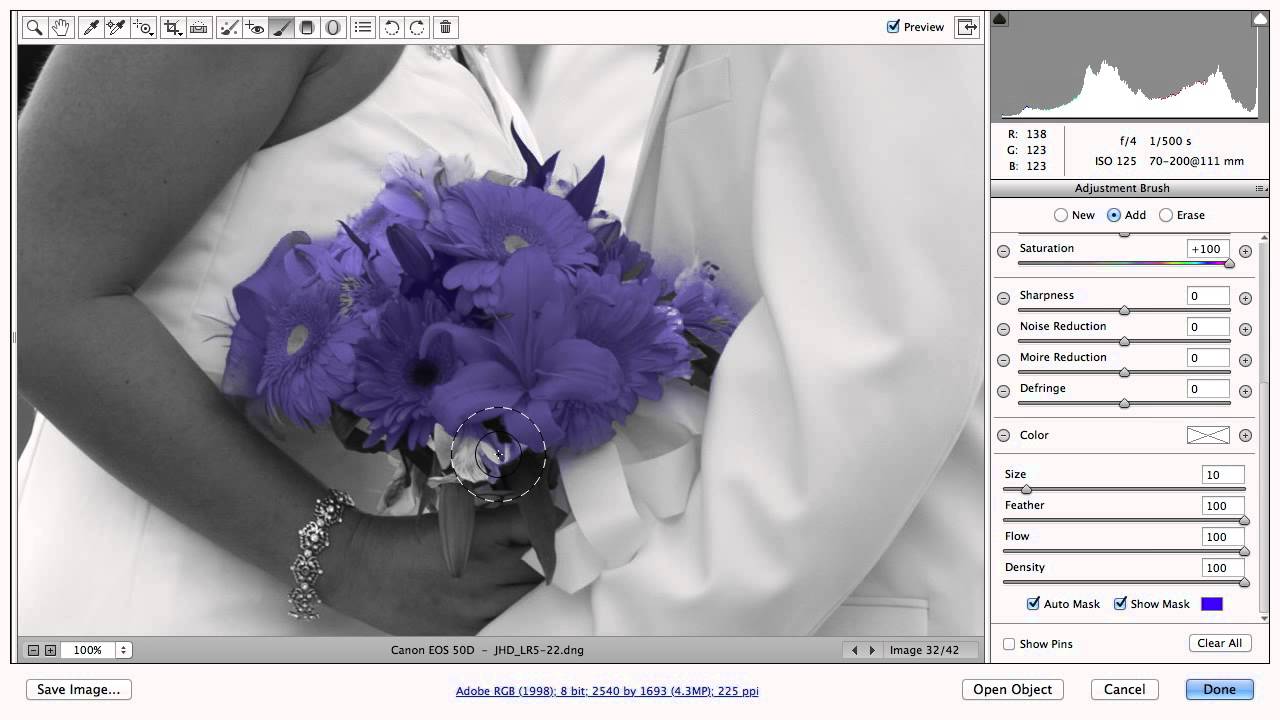Image resolution: width=1280 pixels, height=720 pixels.
Task: Open Adobe RGB workflow options link
Action: pyautogui.click(x=607, y=691)
